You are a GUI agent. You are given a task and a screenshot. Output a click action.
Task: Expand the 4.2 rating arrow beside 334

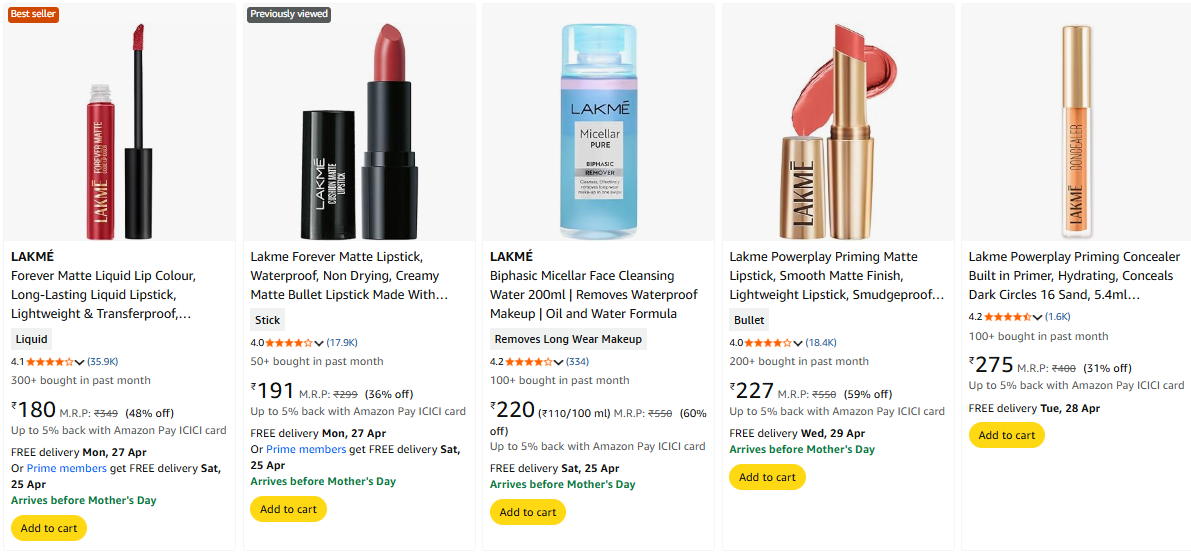[x=559, y=362]
